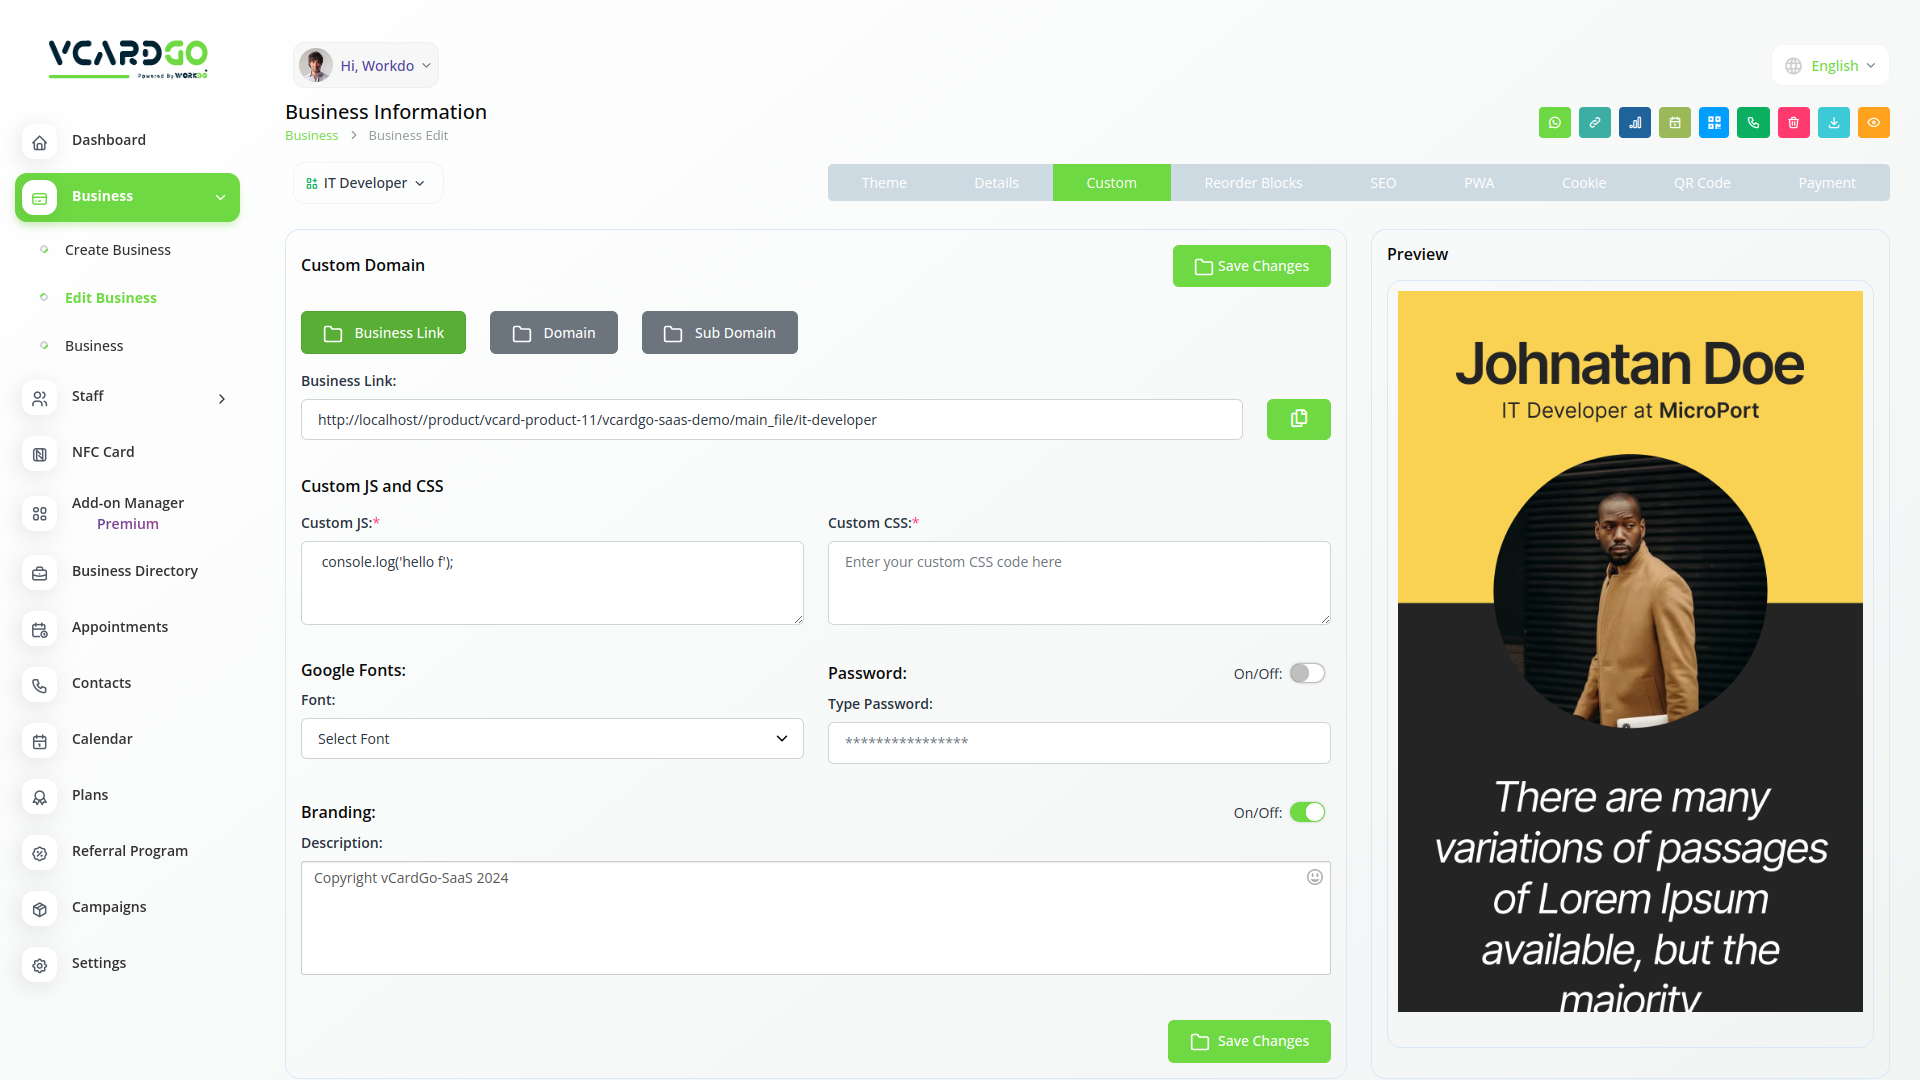The height and width of the screenshot is (1080, 1920).
Task: Click the pink trash delete icon
Action: [1793, 123]
